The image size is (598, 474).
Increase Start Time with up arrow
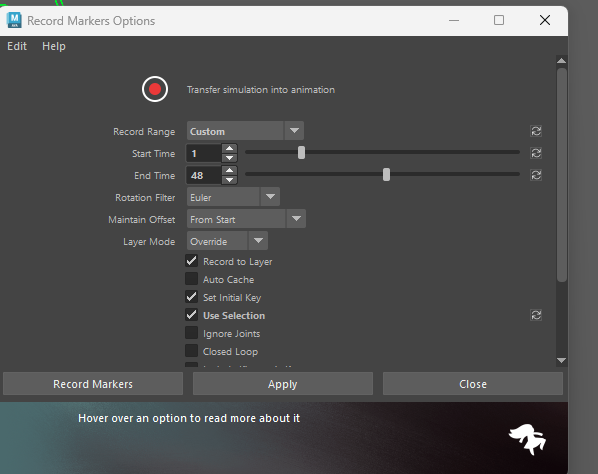pyautogui.click(x=230, y=148)
